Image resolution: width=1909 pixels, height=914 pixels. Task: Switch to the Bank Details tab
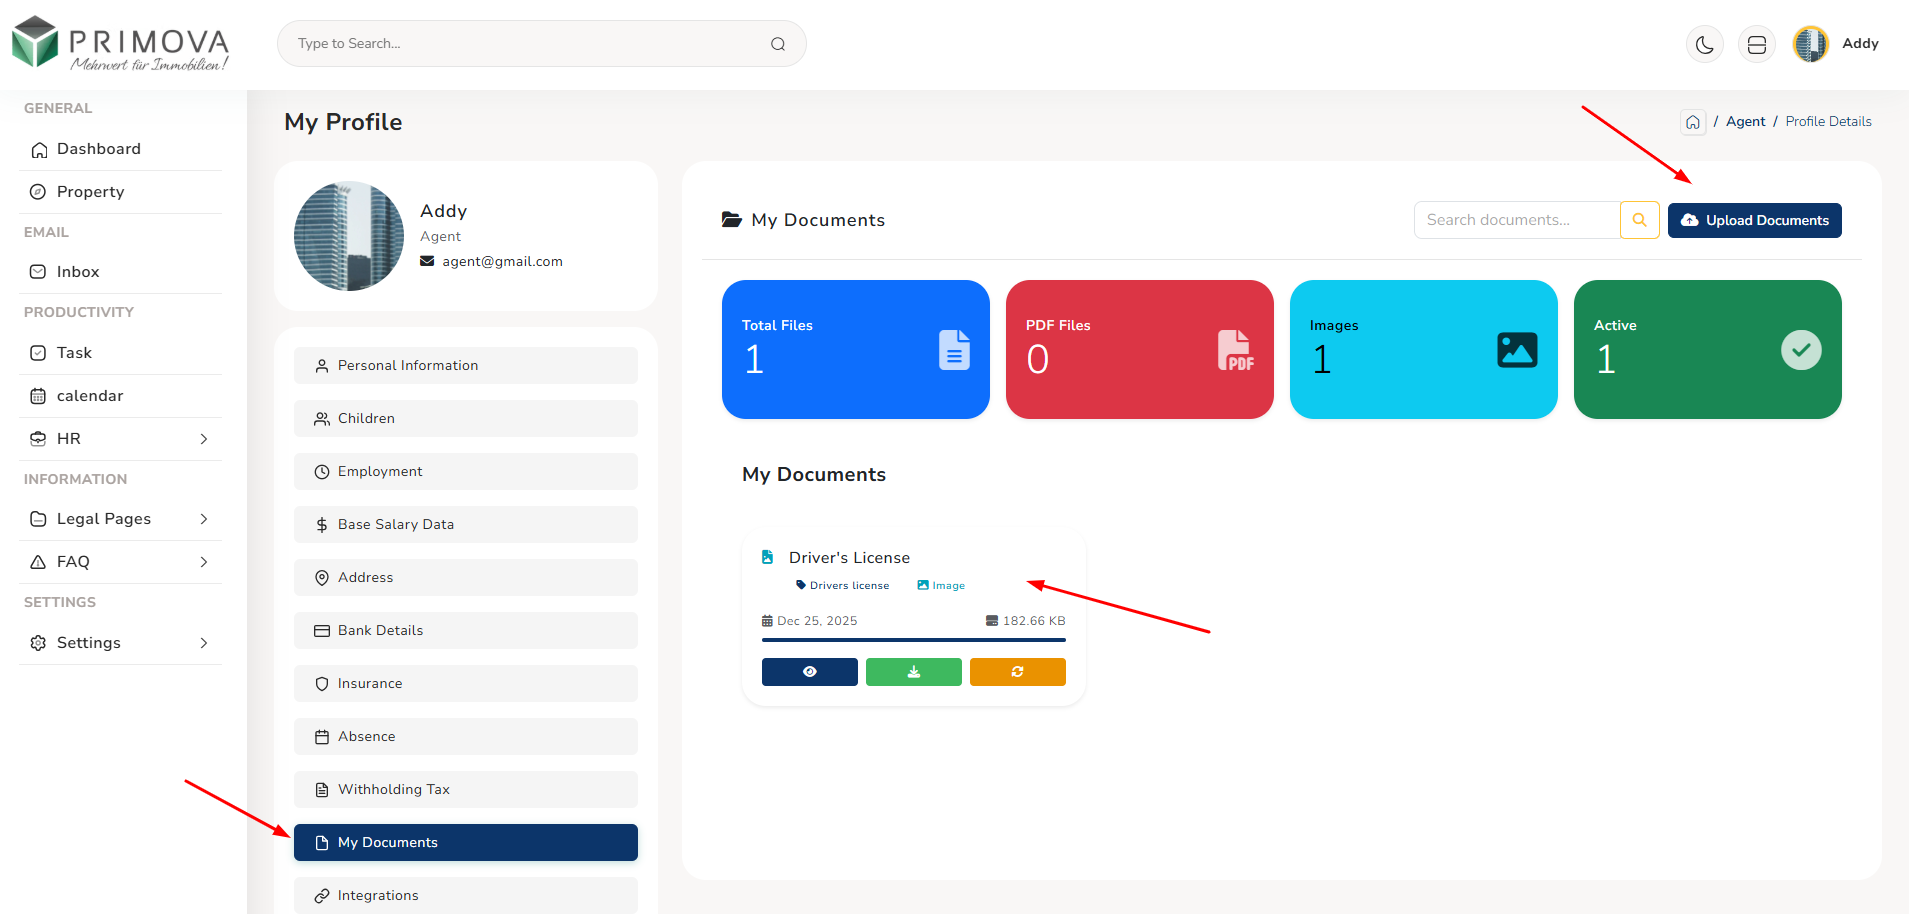click(x=465, y=631)
